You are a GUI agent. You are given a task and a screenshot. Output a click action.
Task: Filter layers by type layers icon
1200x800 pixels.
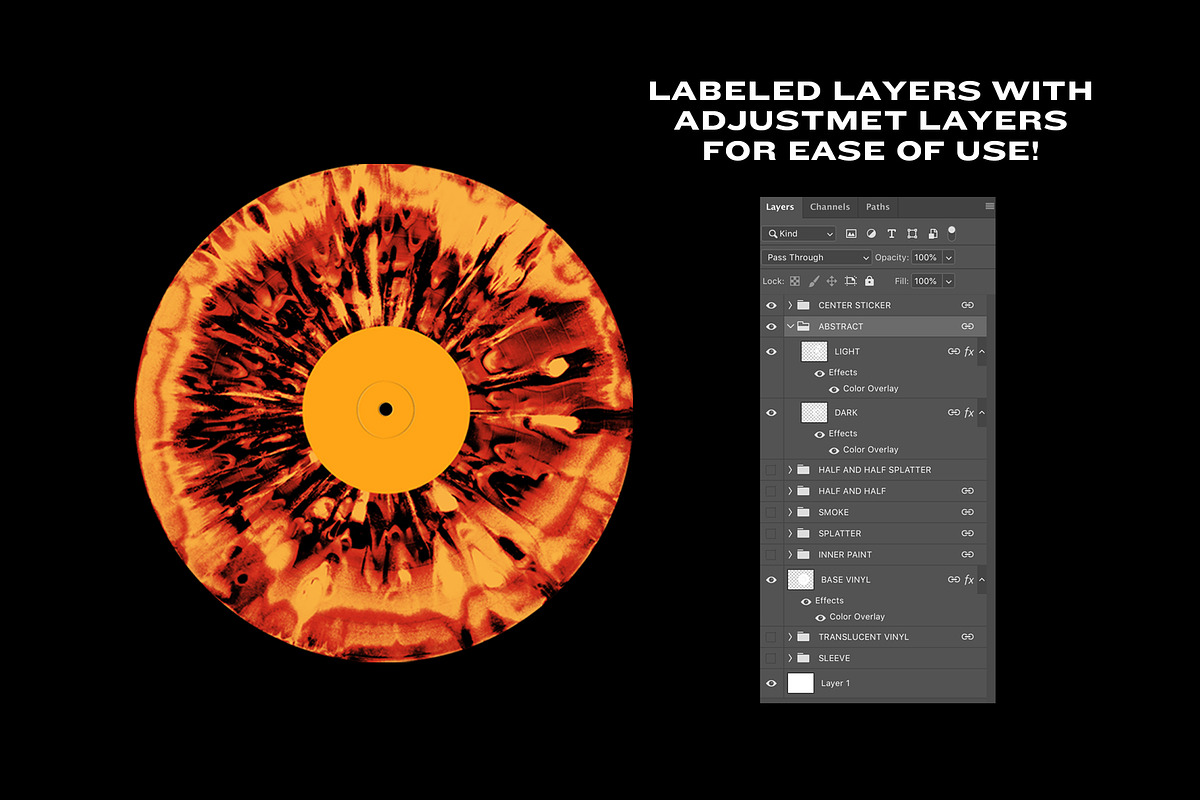[891, 233]
